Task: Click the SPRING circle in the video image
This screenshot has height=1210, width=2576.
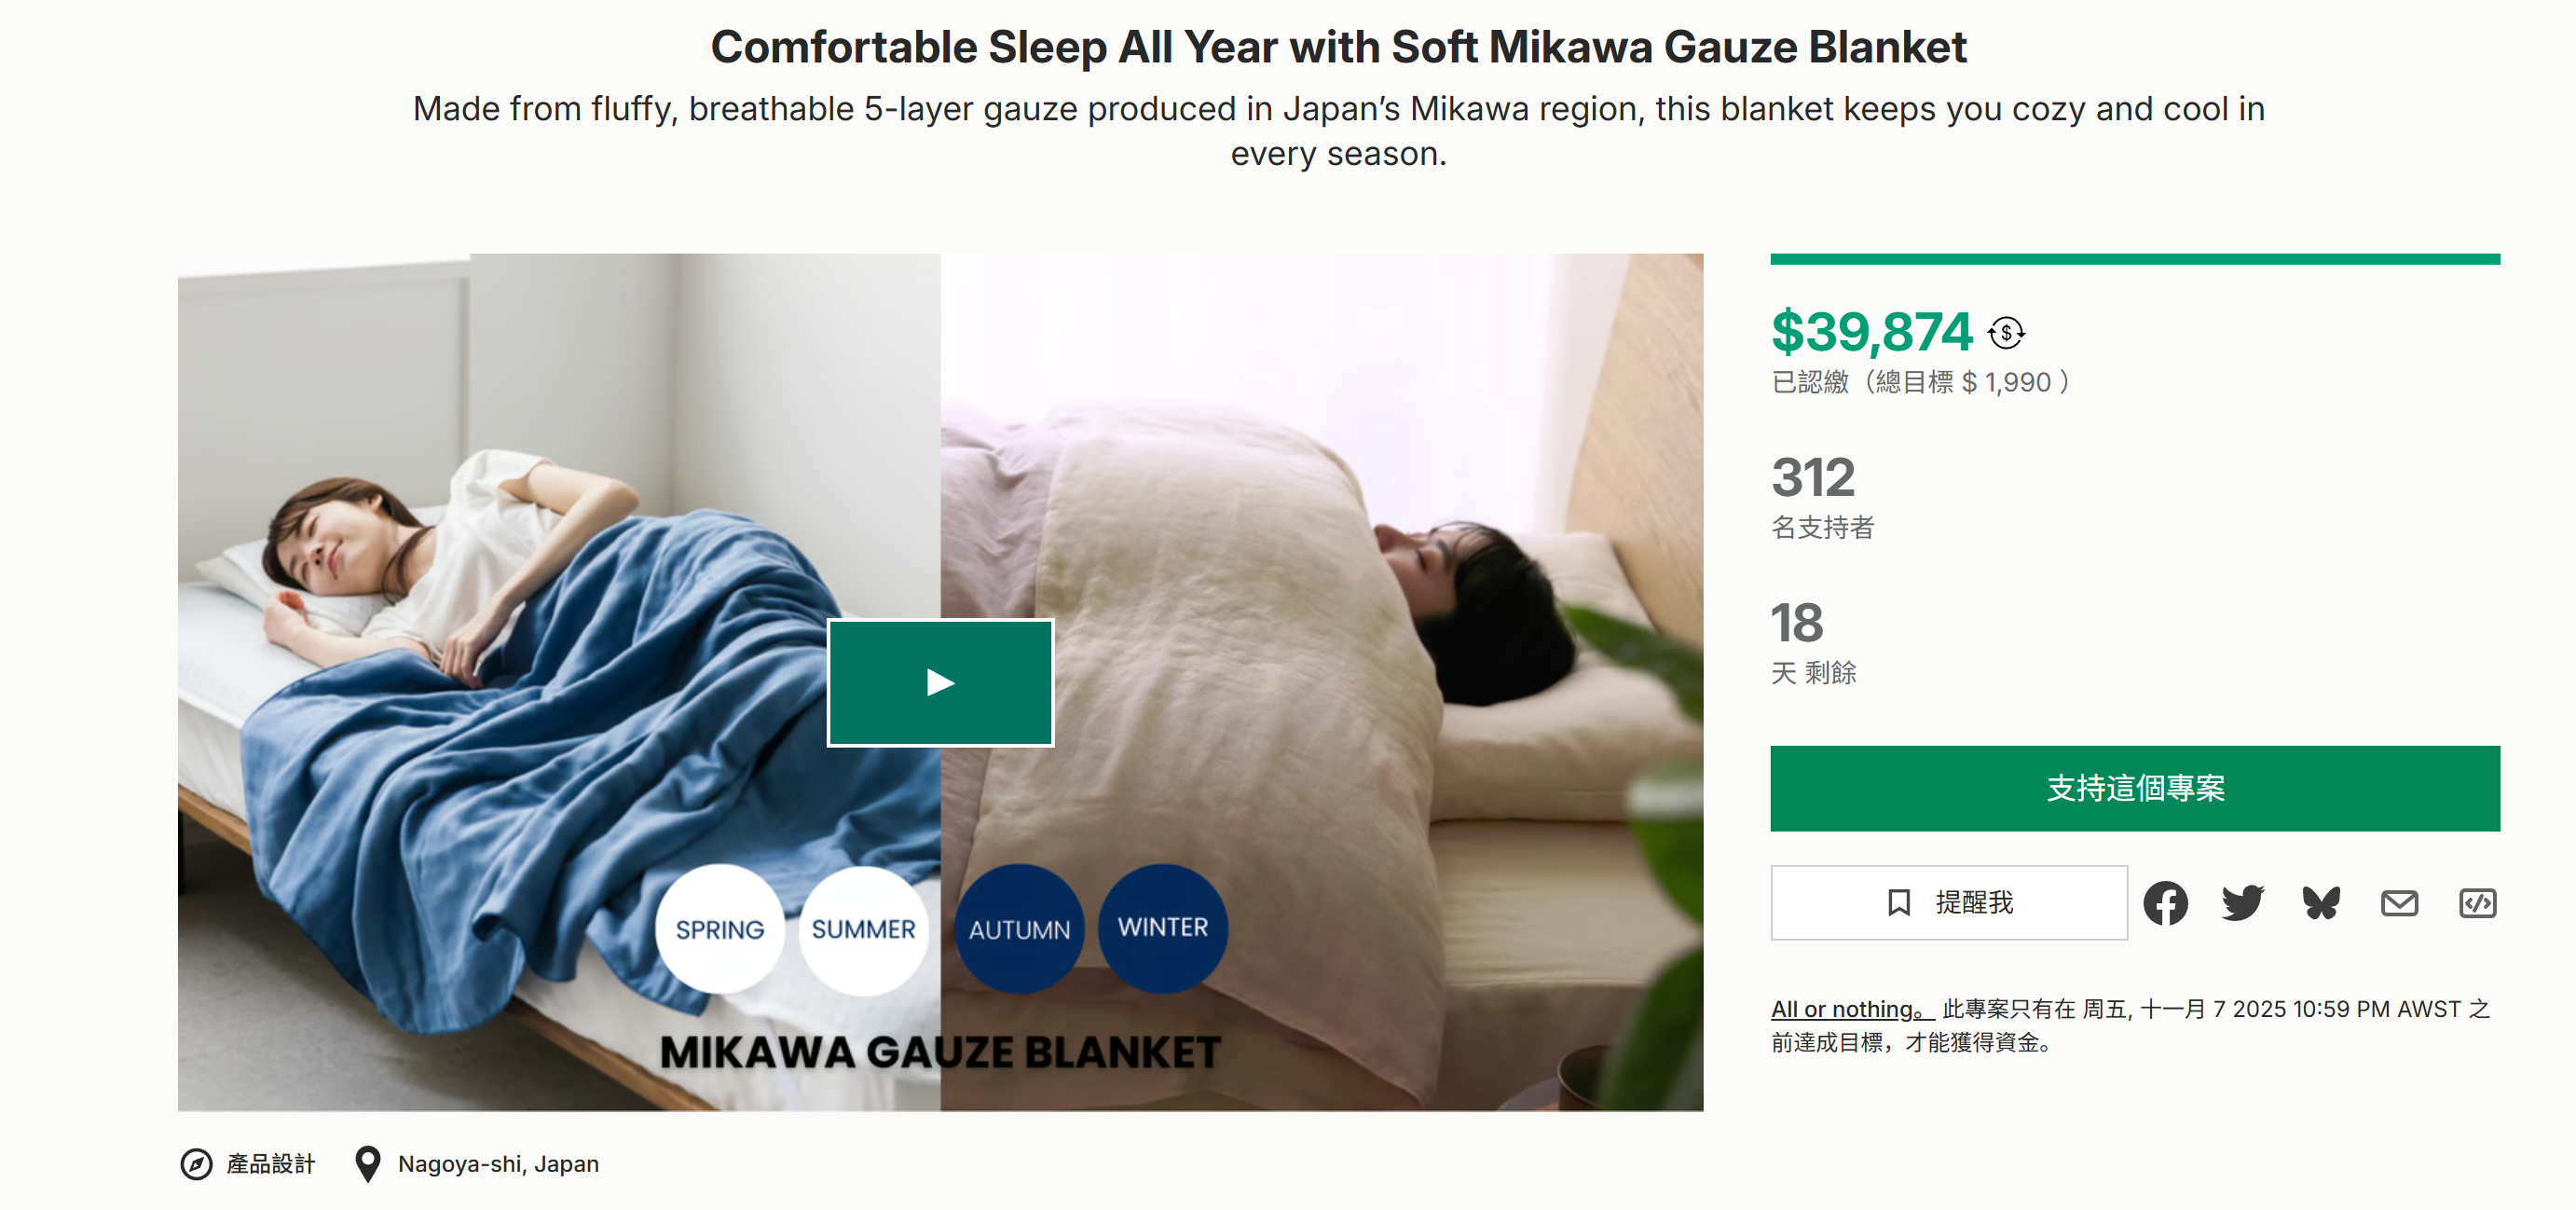Action: (719, 929)
